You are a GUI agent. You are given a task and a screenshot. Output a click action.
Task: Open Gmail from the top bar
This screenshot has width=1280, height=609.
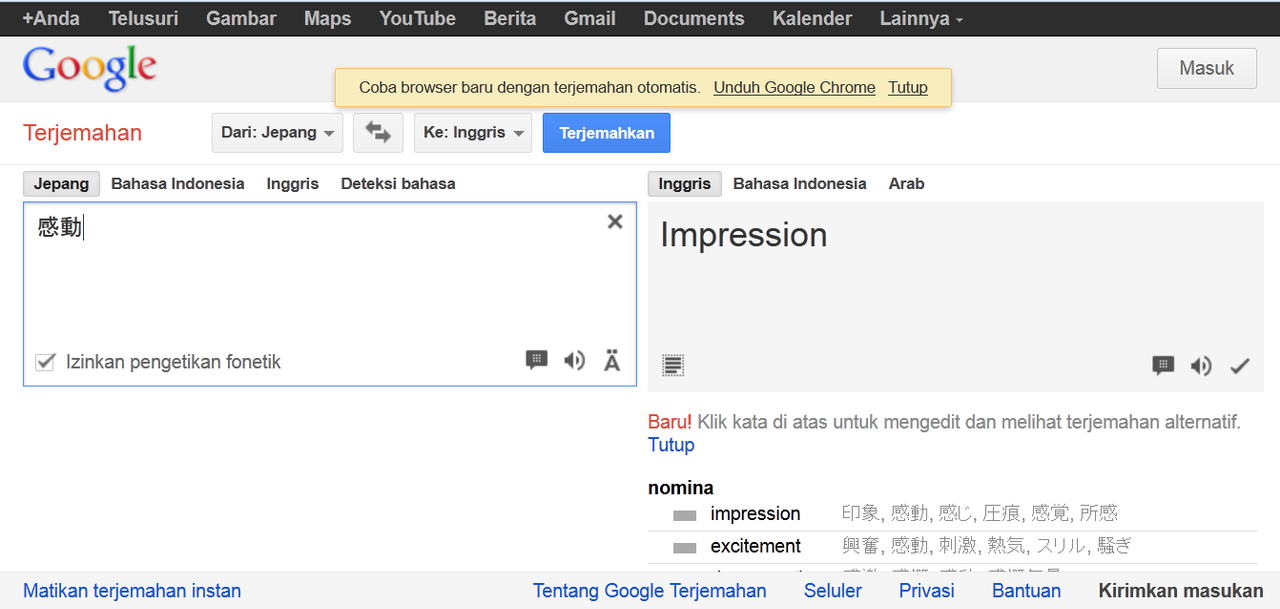(590, 18)
